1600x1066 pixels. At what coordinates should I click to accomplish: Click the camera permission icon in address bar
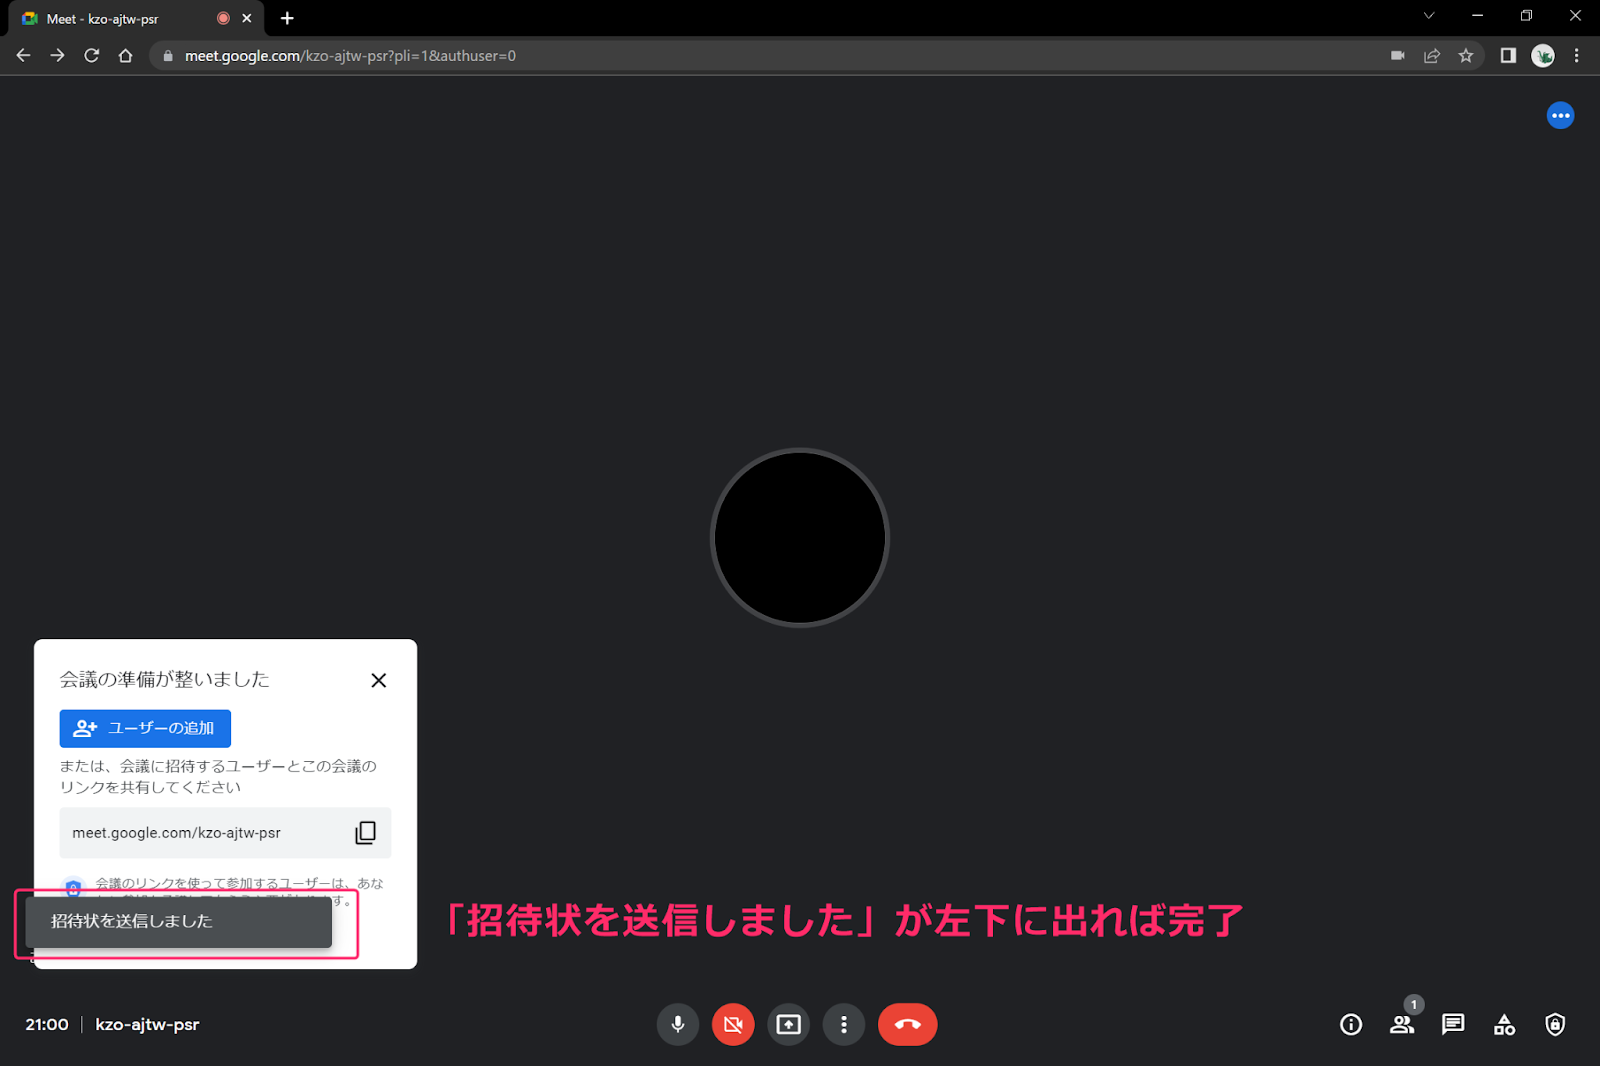[1398, 56]
